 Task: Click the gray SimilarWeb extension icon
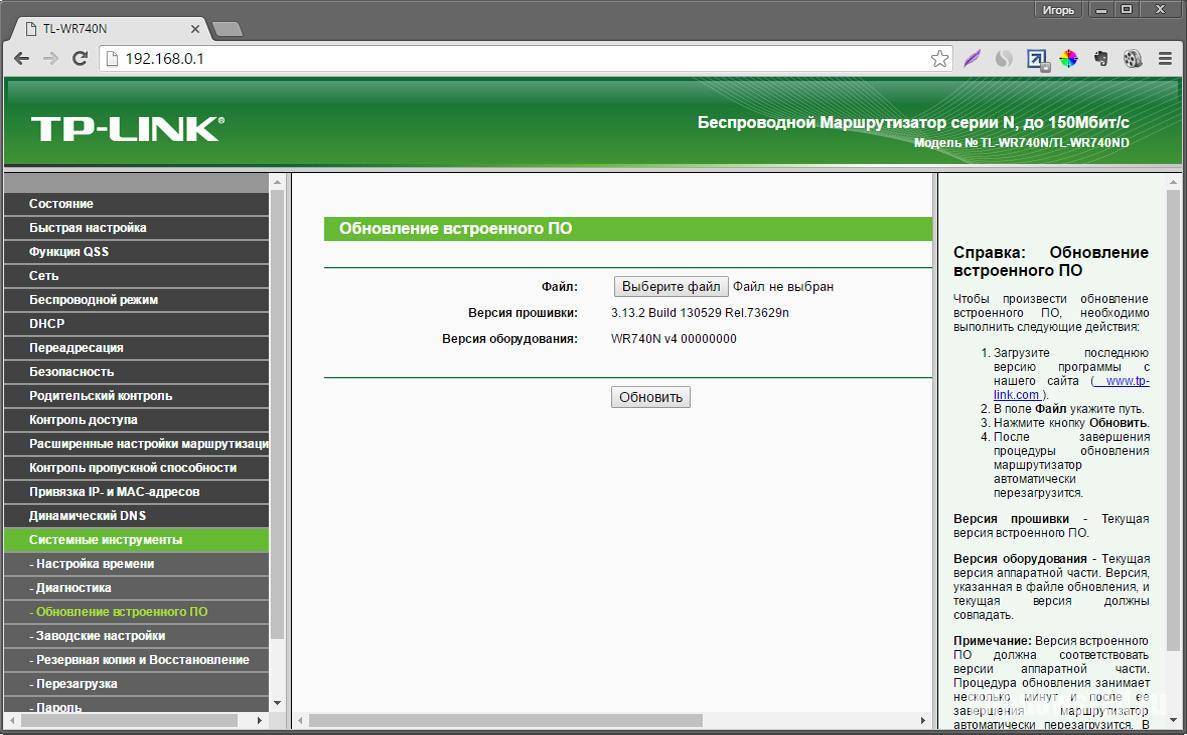[x=1004, y=59]
